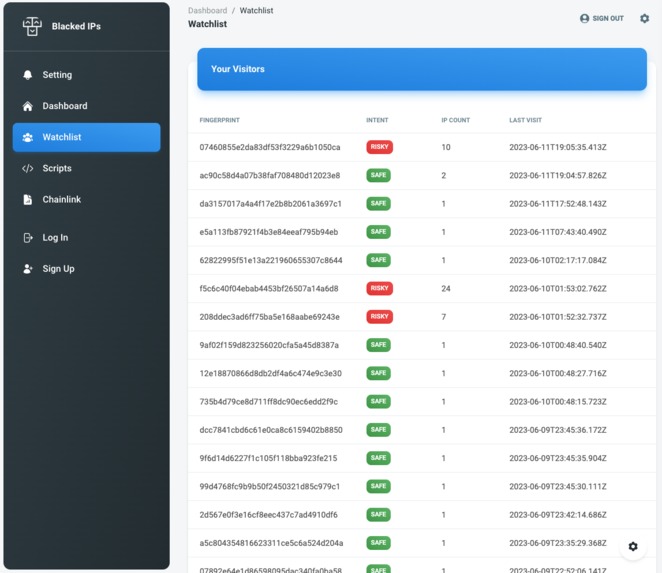662x573 pixels.
Task: Click the bell icon beside Setting
Action: click(27, 75)
